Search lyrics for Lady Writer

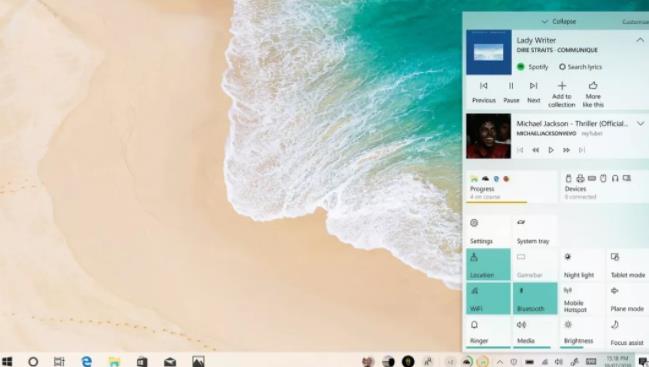(x=580, y=67)
